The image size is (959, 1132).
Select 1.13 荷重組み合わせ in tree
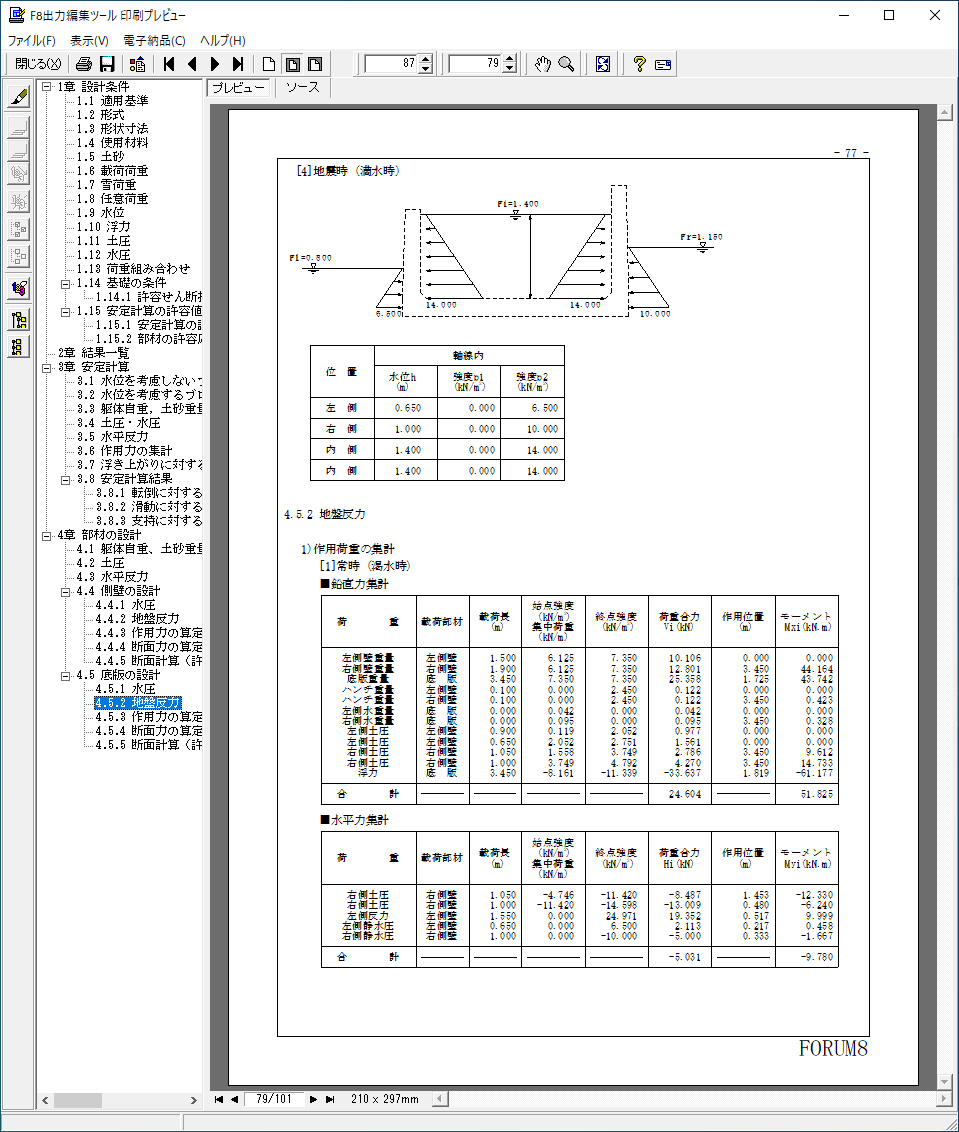click(x=134, y=269)
